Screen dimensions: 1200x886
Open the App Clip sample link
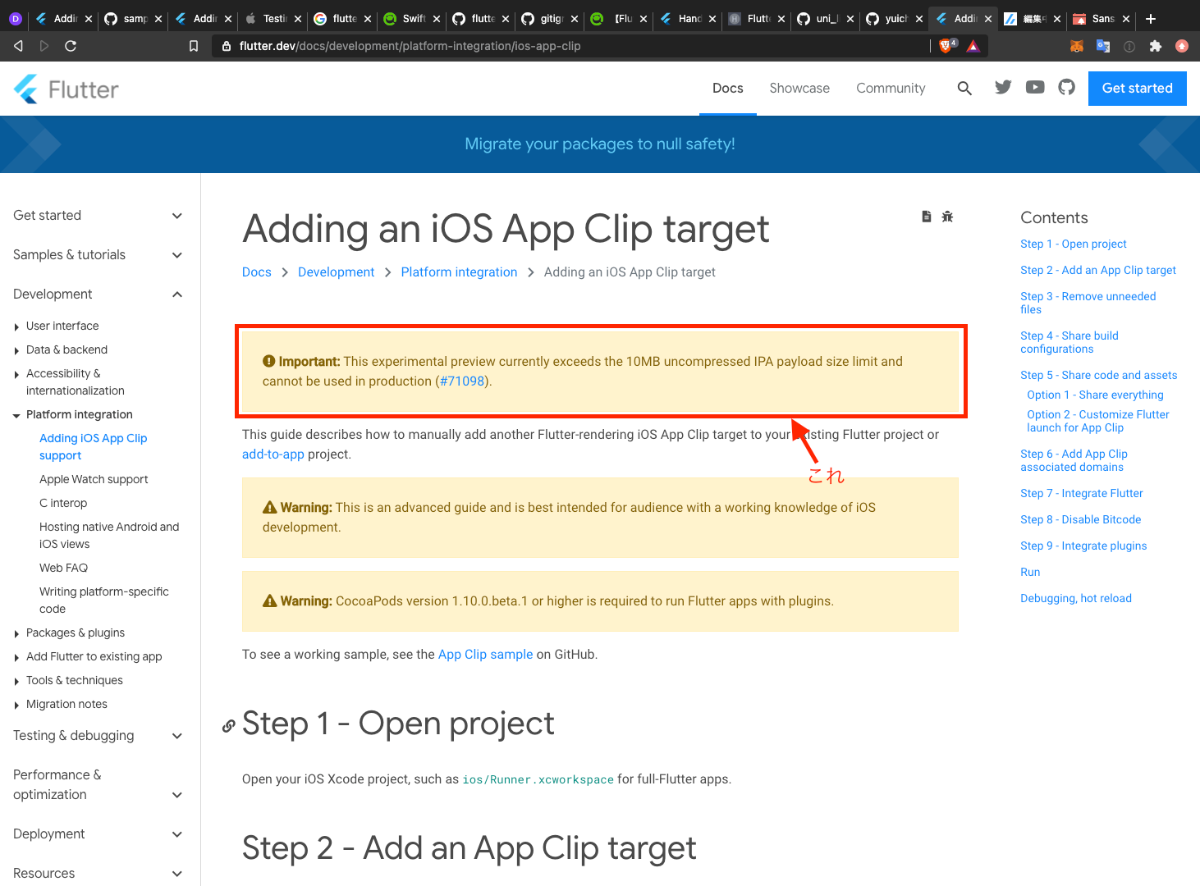coord(485,654)
